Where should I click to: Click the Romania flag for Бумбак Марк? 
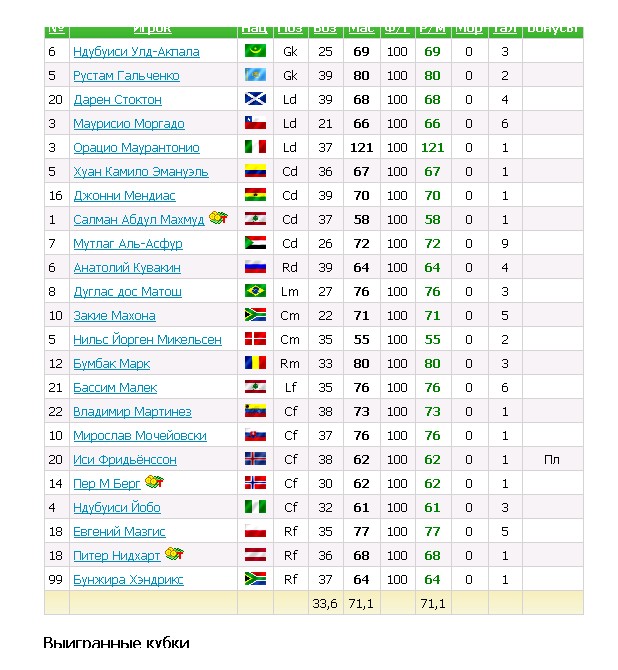(x=255, y=363)
